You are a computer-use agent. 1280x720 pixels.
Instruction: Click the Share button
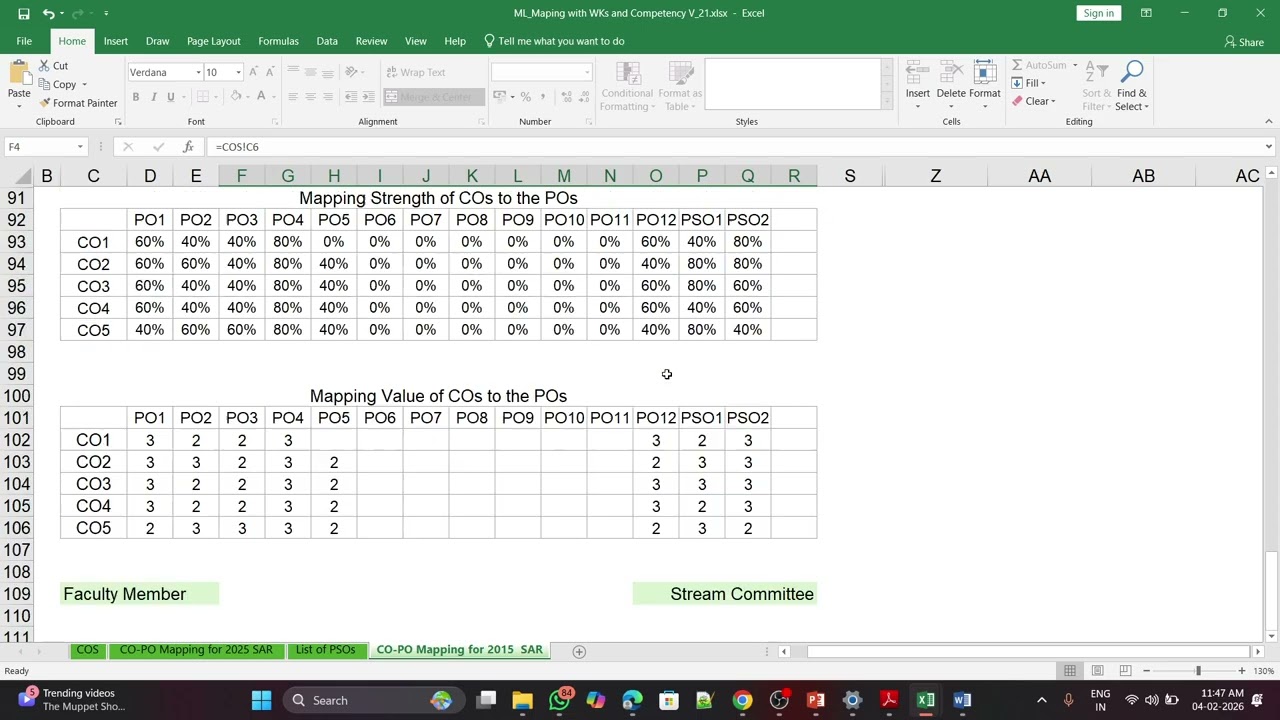(x=1244, y=42)
